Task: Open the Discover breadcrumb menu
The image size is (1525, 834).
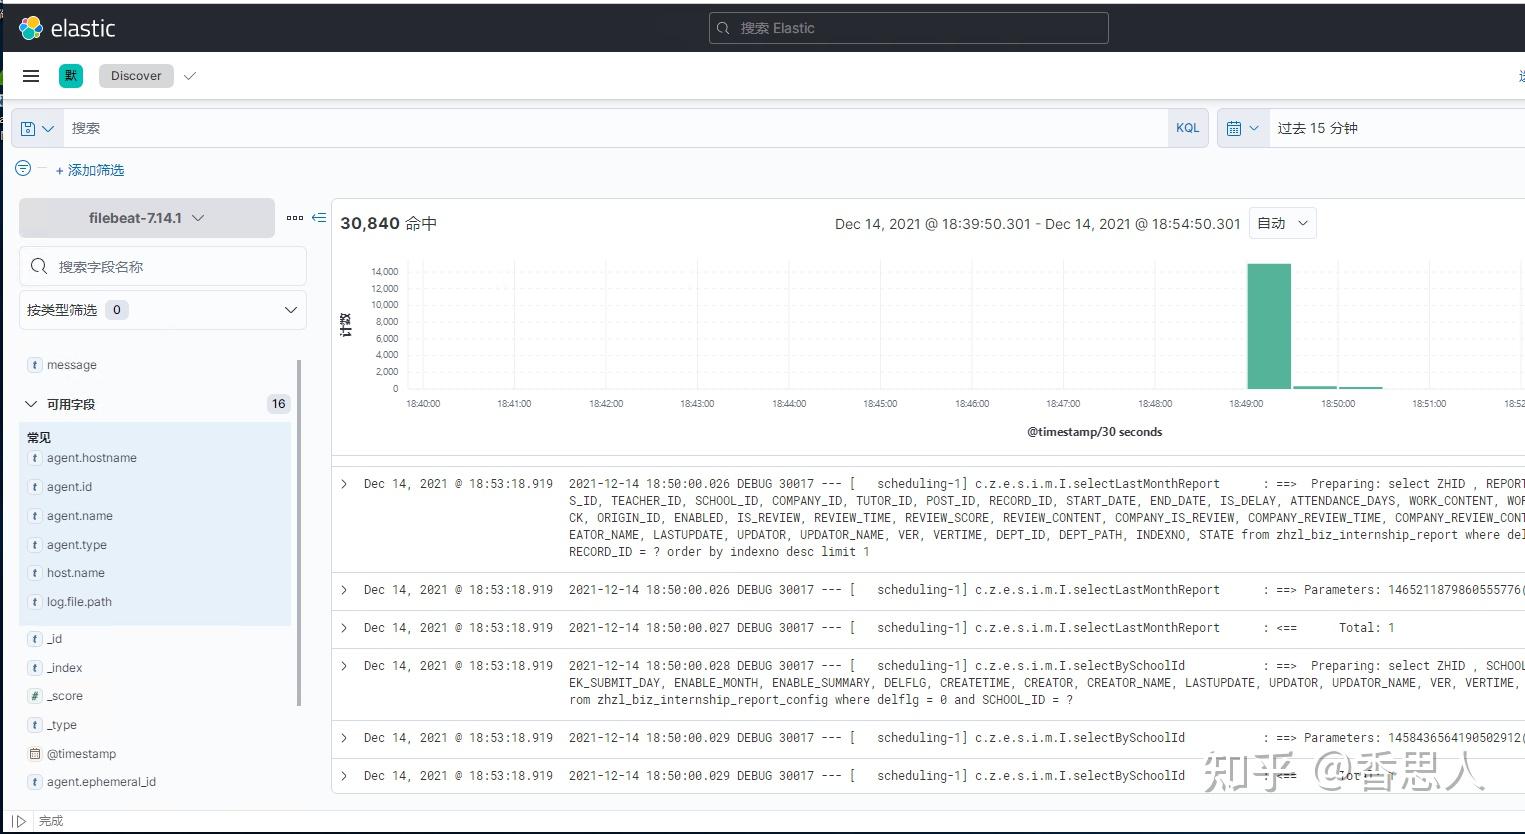Action: 136,75
